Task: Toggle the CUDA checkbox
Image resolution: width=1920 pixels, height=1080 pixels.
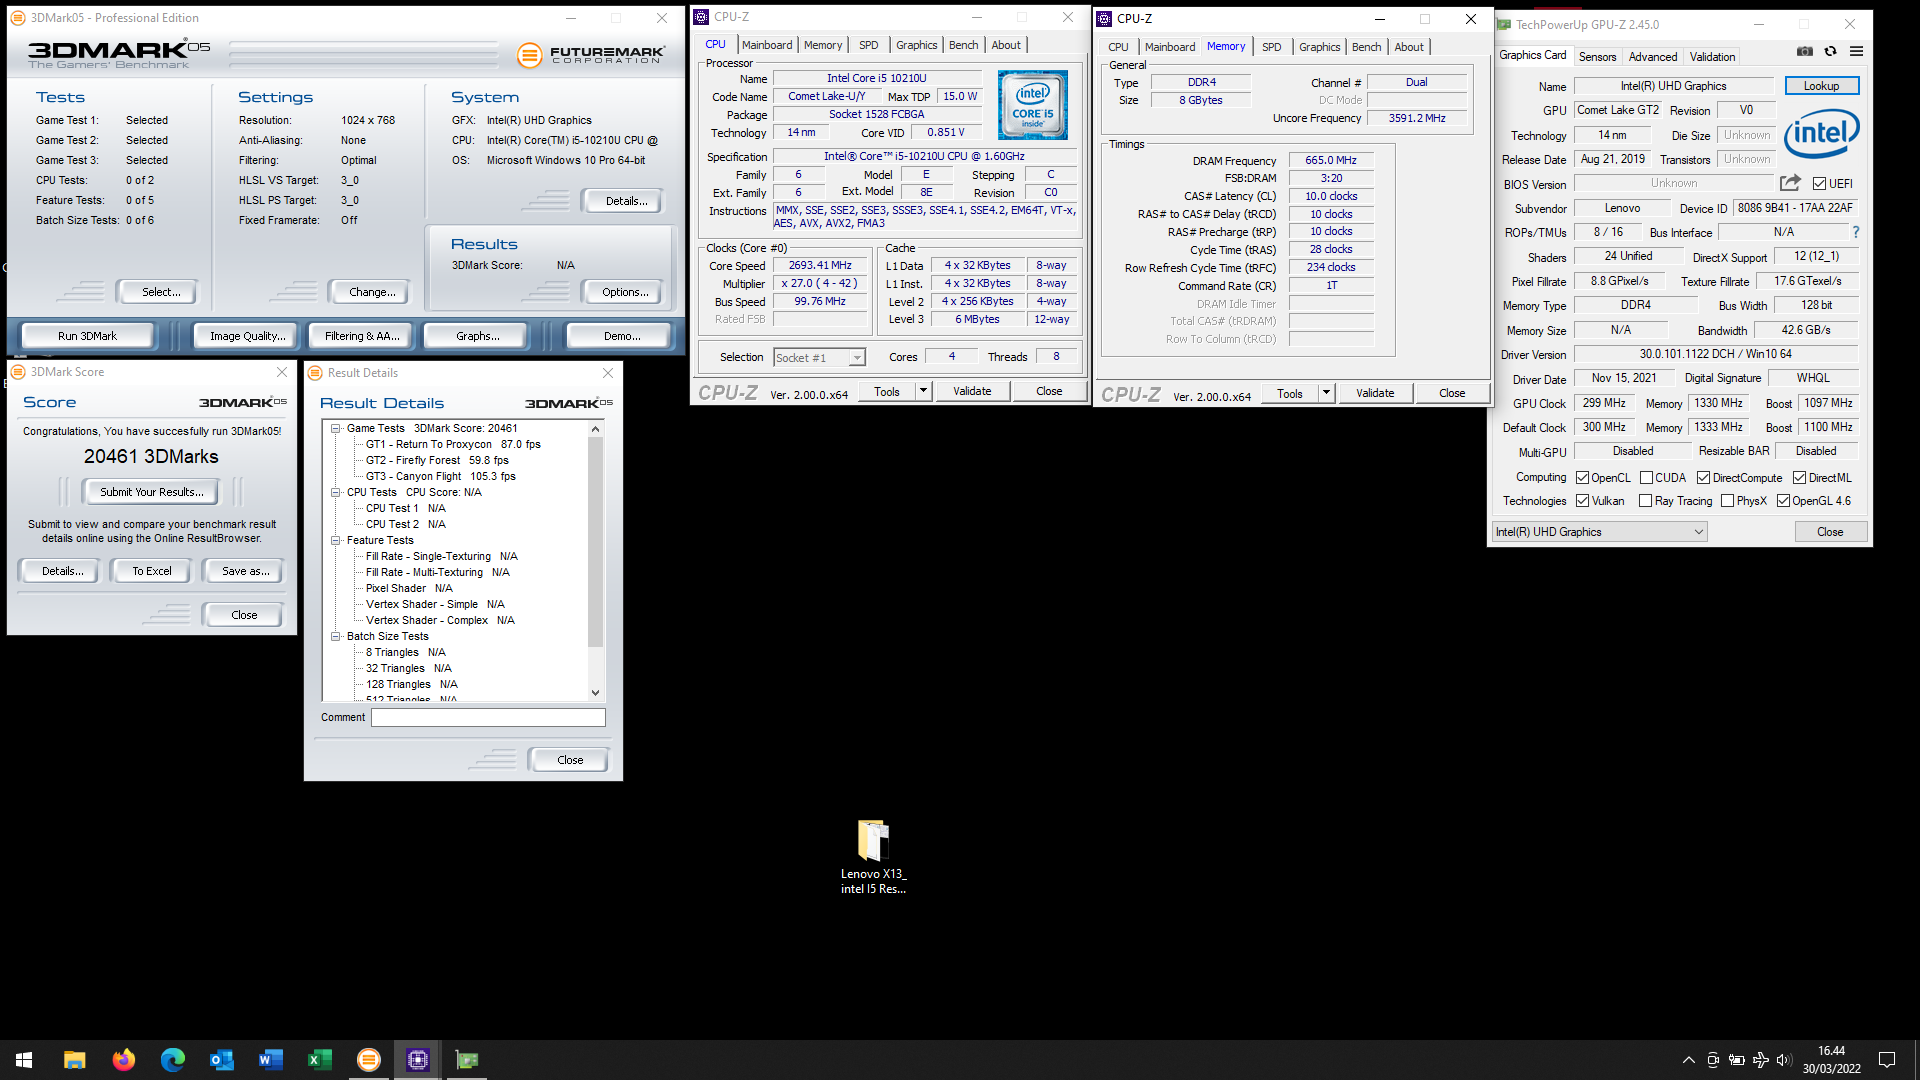Action: [x=1646, y=478]
